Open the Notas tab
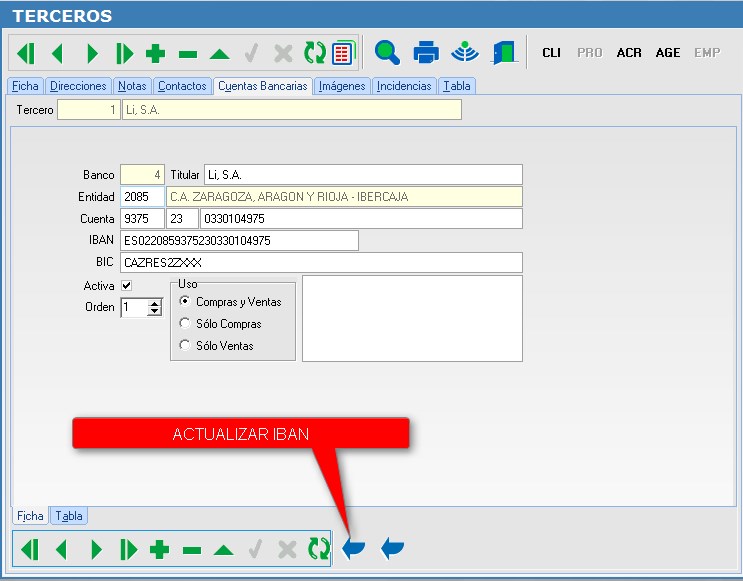Screen dimensions: 743x581 (x=132, y=86)
